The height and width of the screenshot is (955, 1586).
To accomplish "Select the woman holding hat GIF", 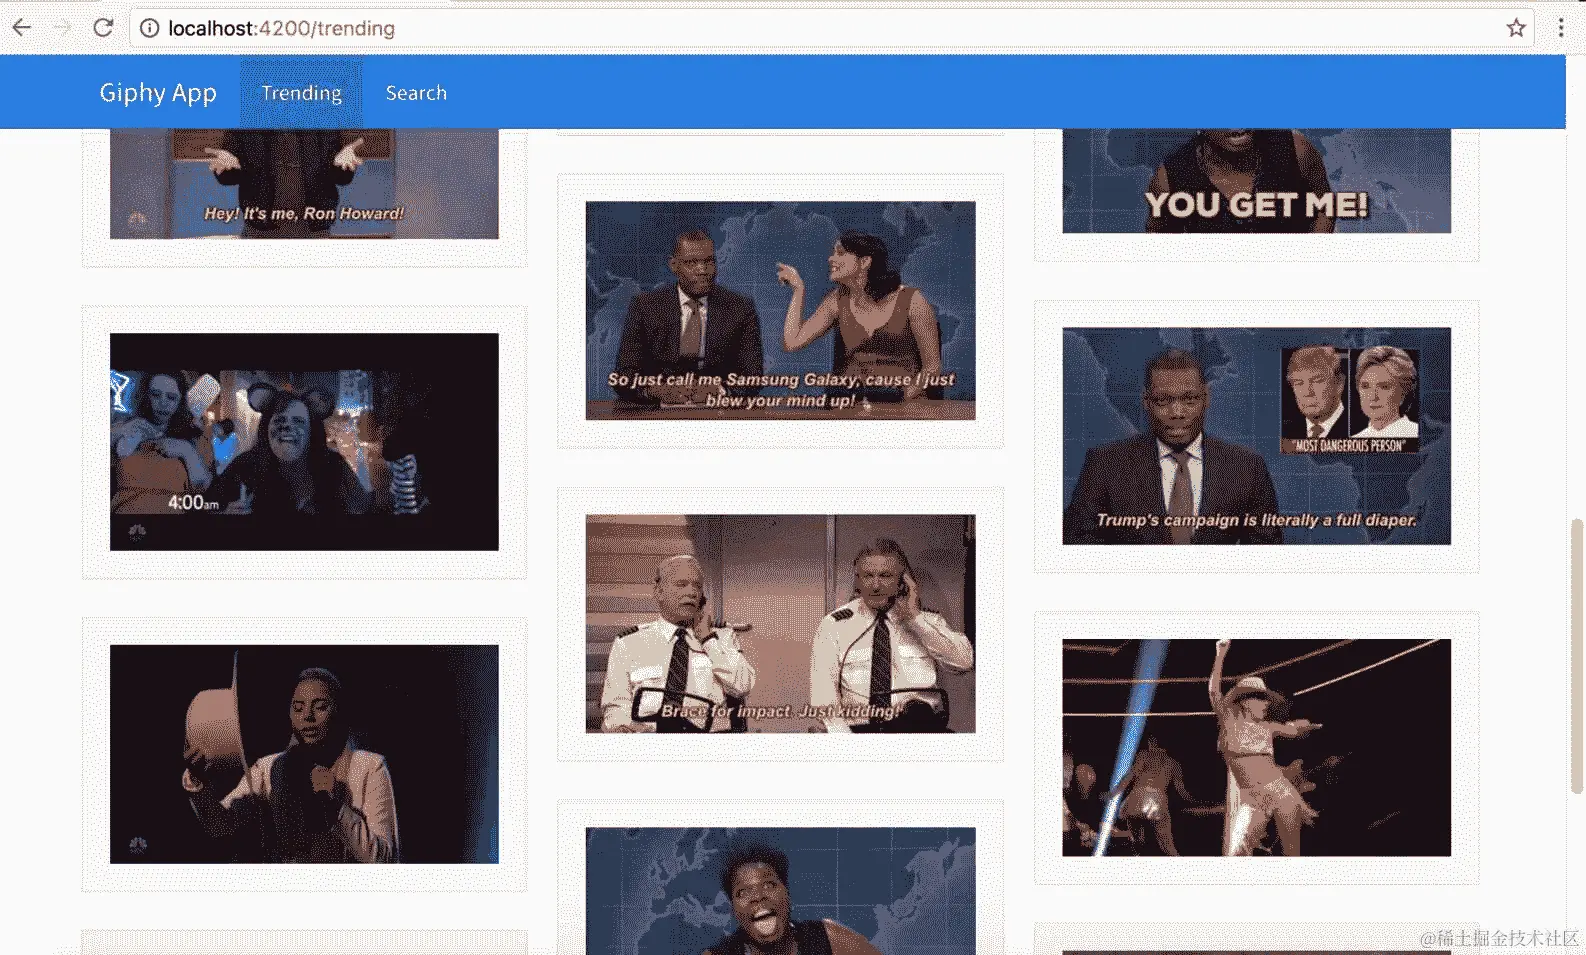I will pyautogui.click(x=304, y=754).
